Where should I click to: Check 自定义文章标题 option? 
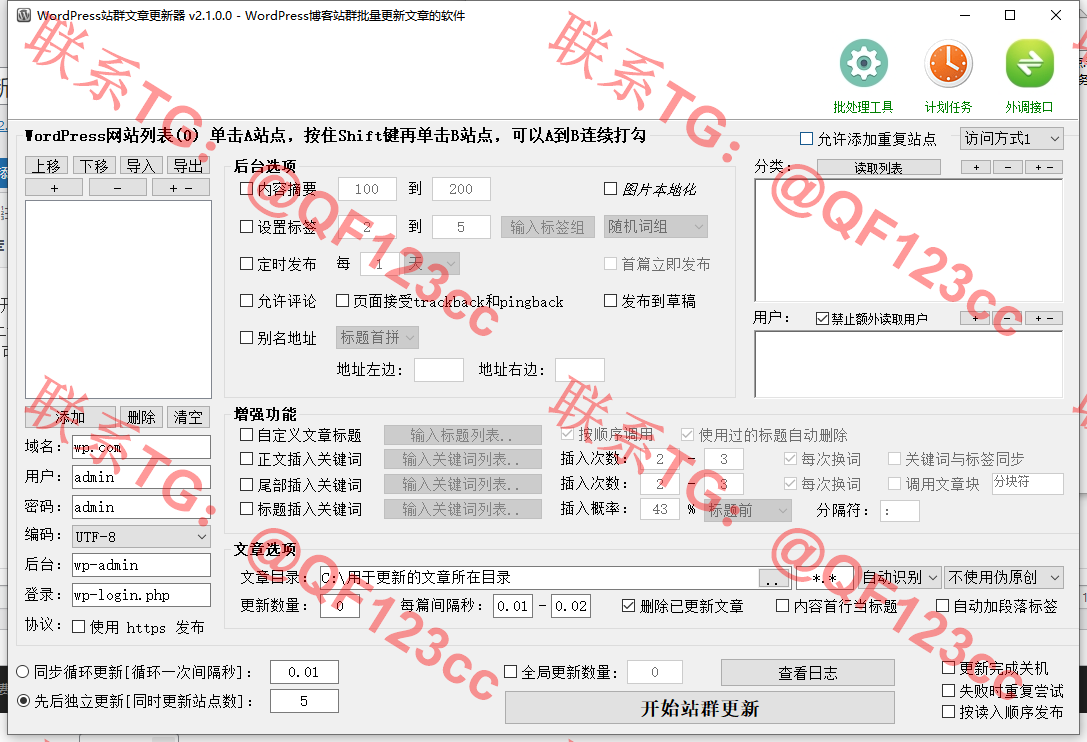tap(246, 435)
